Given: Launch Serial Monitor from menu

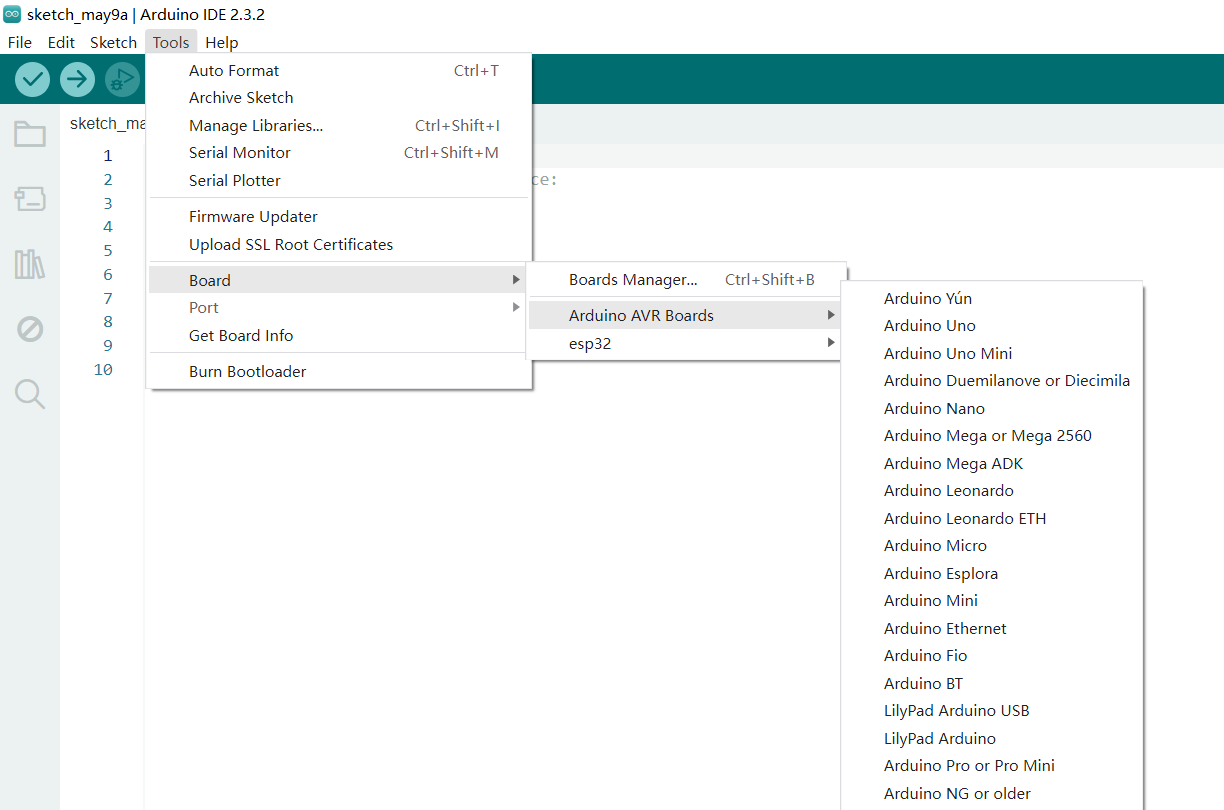Looking at the screenshot, I should 339,153.
